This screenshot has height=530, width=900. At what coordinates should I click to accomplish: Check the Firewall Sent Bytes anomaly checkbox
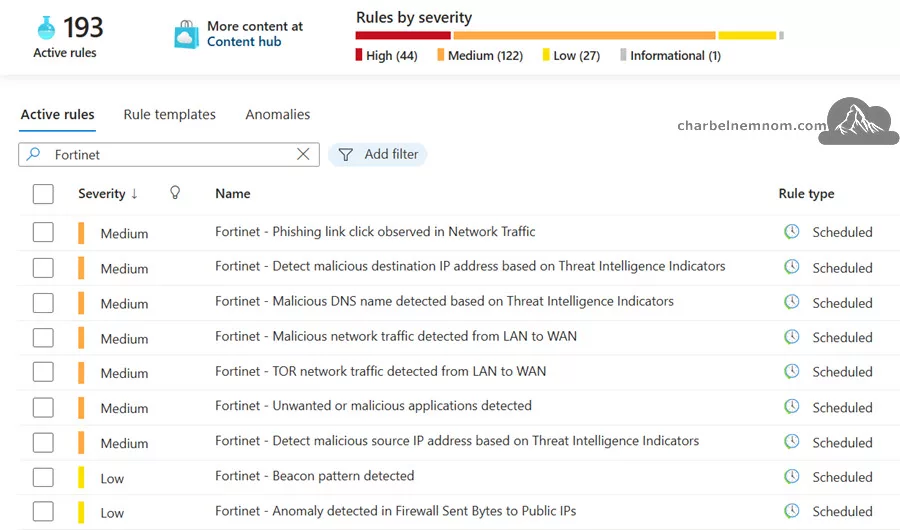[43, 512]
